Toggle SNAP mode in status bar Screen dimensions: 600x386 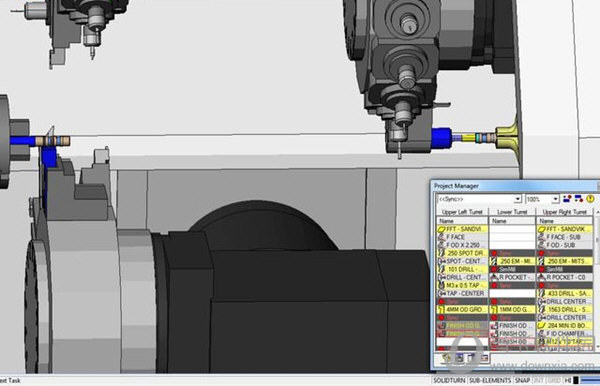click(522, 380)
